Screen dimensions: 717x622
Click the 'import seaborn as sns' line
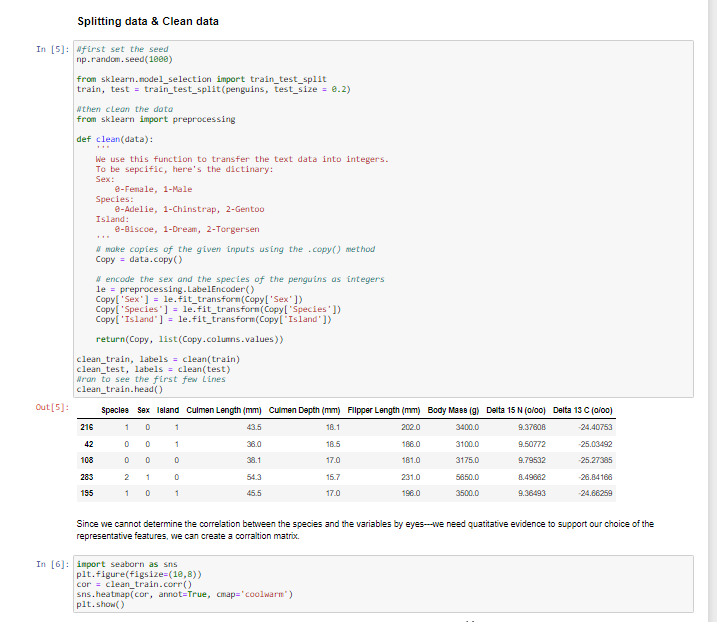tap(127, 564)
